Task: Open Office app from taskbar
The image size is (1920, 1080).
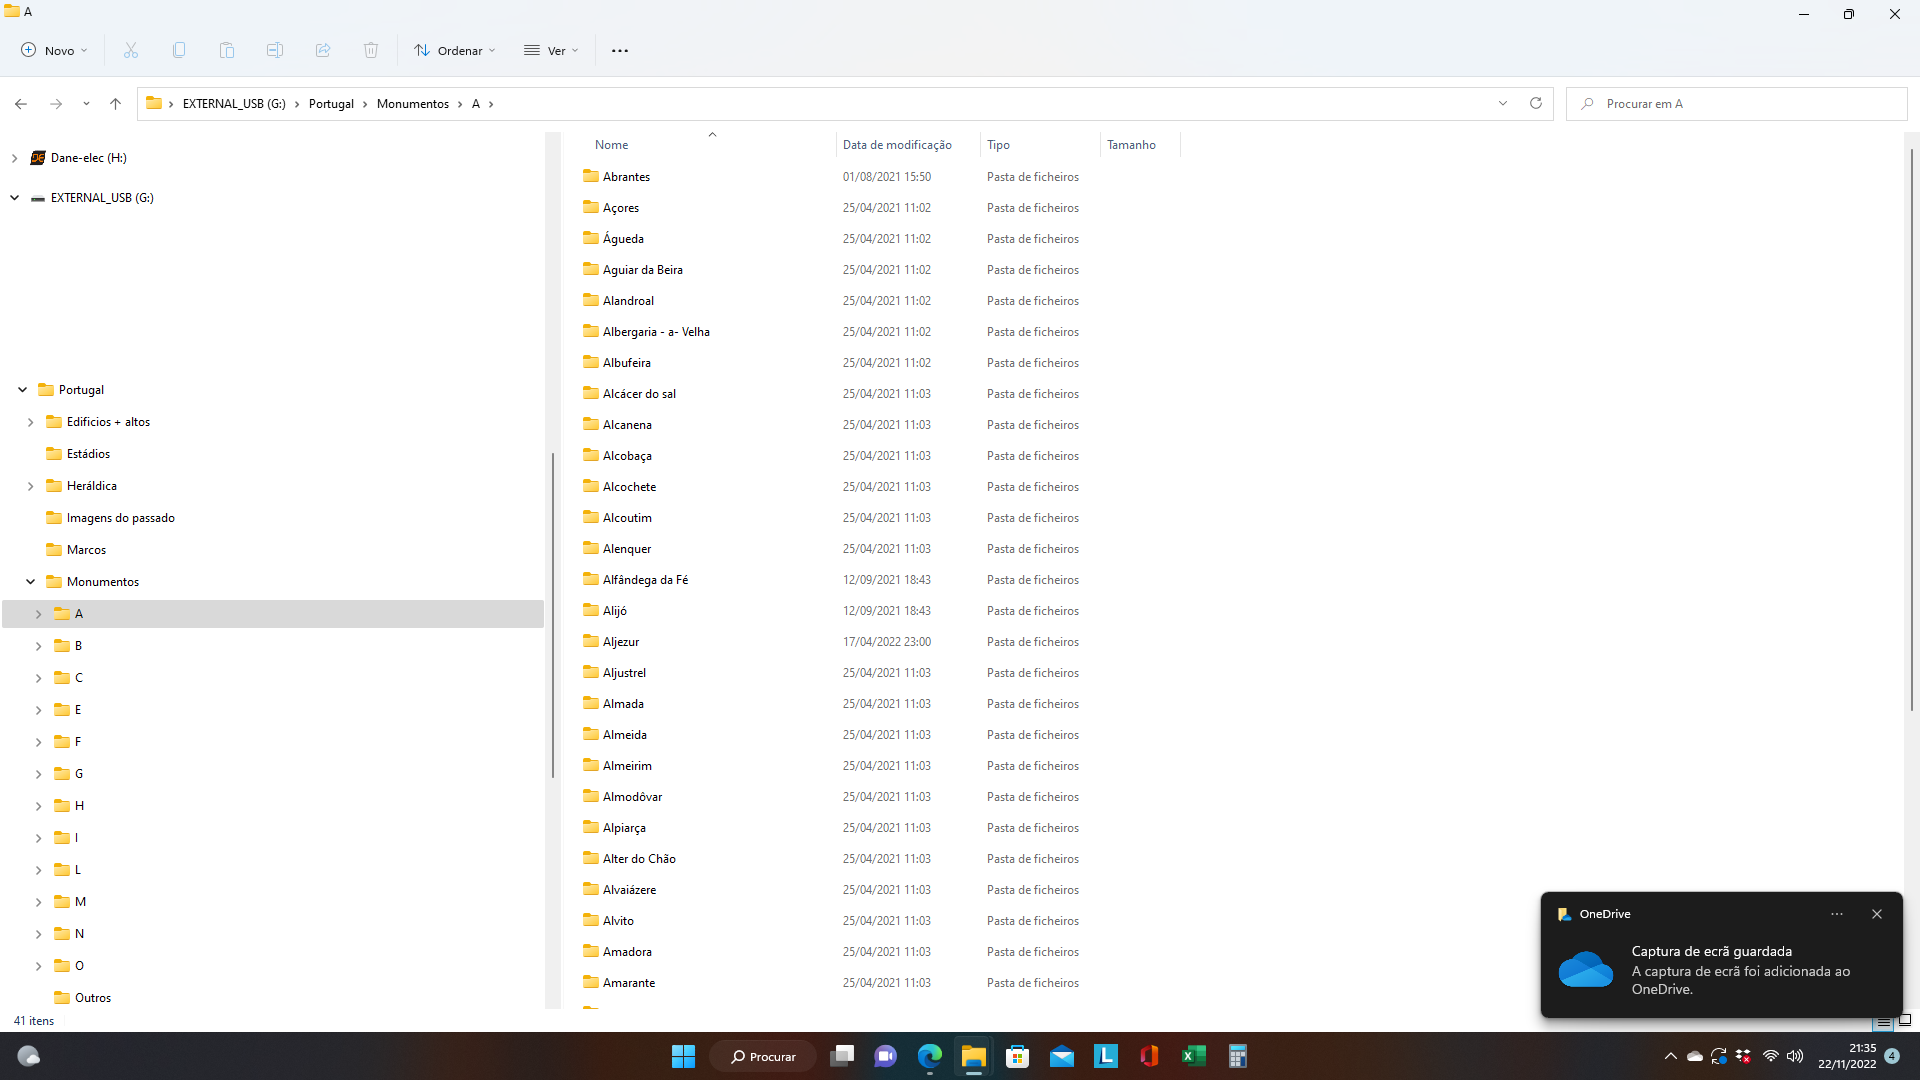Action: coord(1150,1056)
